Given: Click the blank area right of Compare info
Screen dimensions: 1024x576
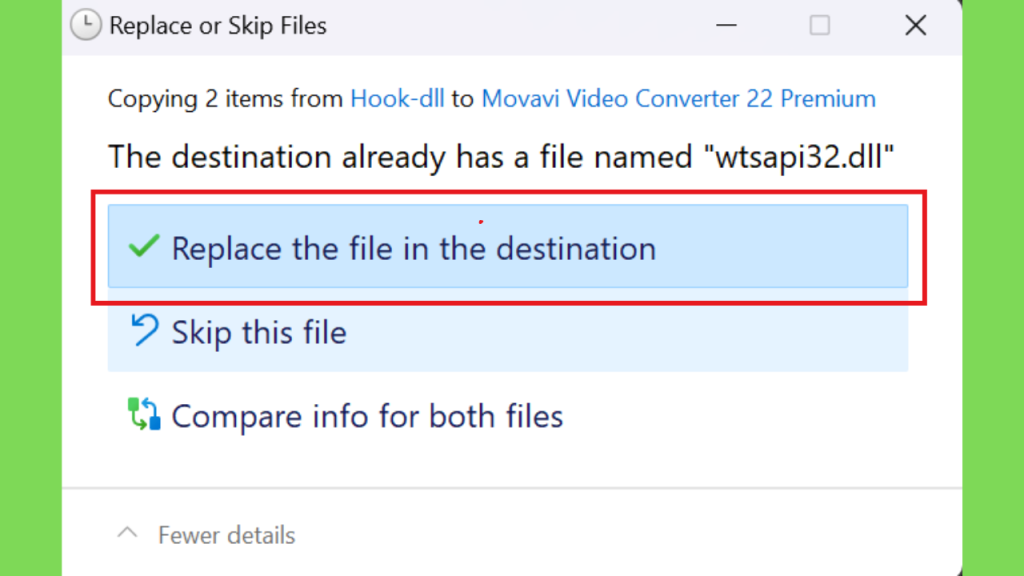Looking at the screenshot, I should coord(735,416).
